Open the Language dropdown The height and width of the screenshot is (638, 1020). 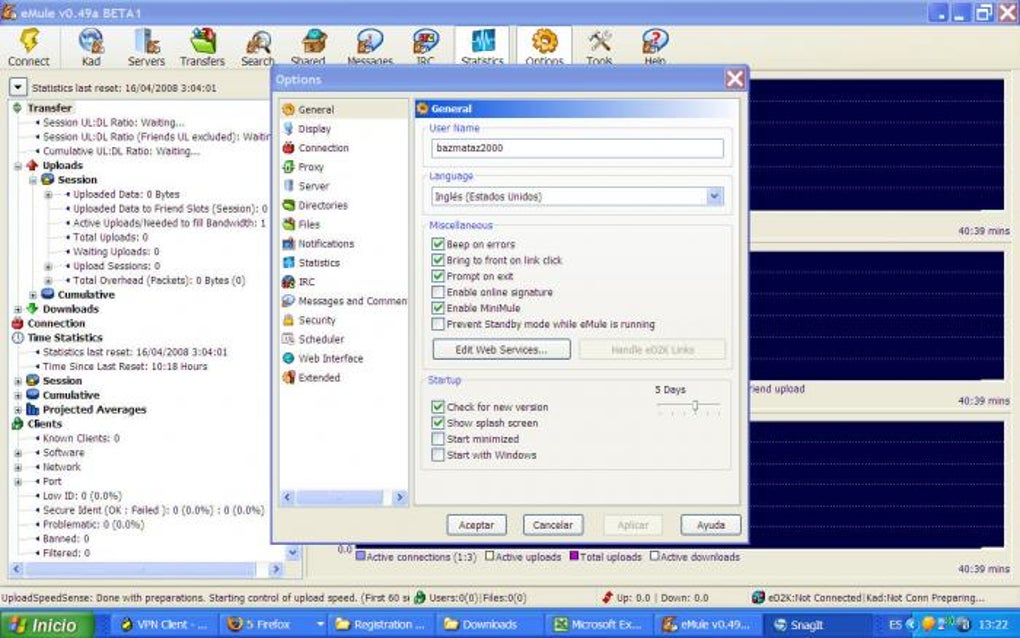[x=714, y=196]
